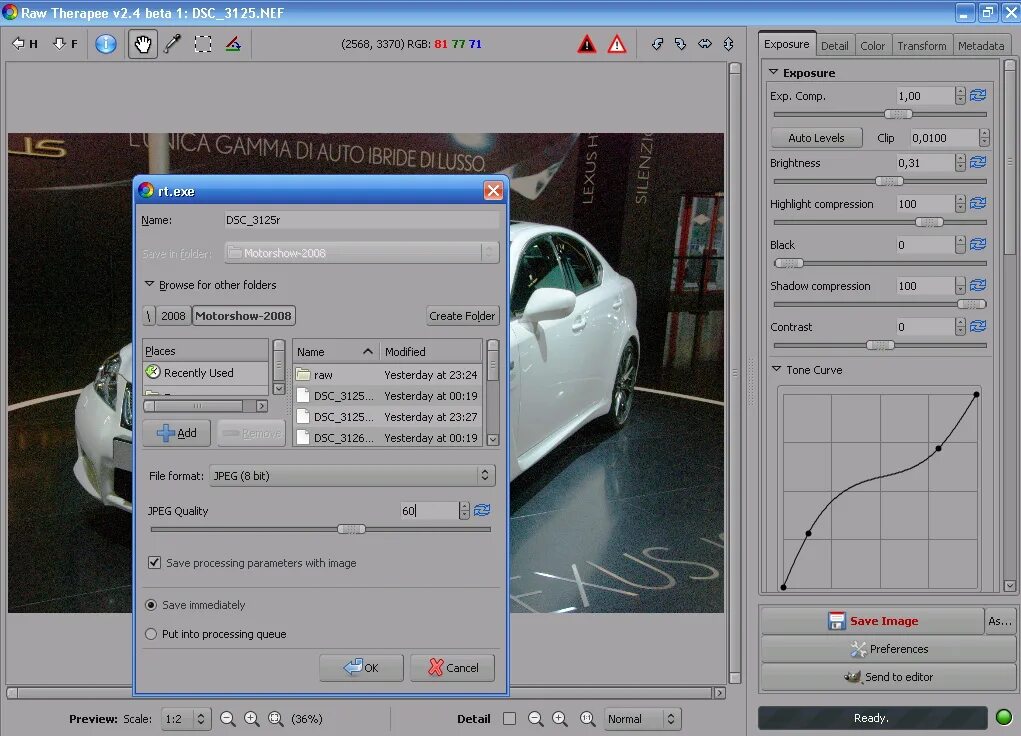Screen dimensions: 1021x736
Task: Click the Save Image button
Action: (x=873, y=621)
